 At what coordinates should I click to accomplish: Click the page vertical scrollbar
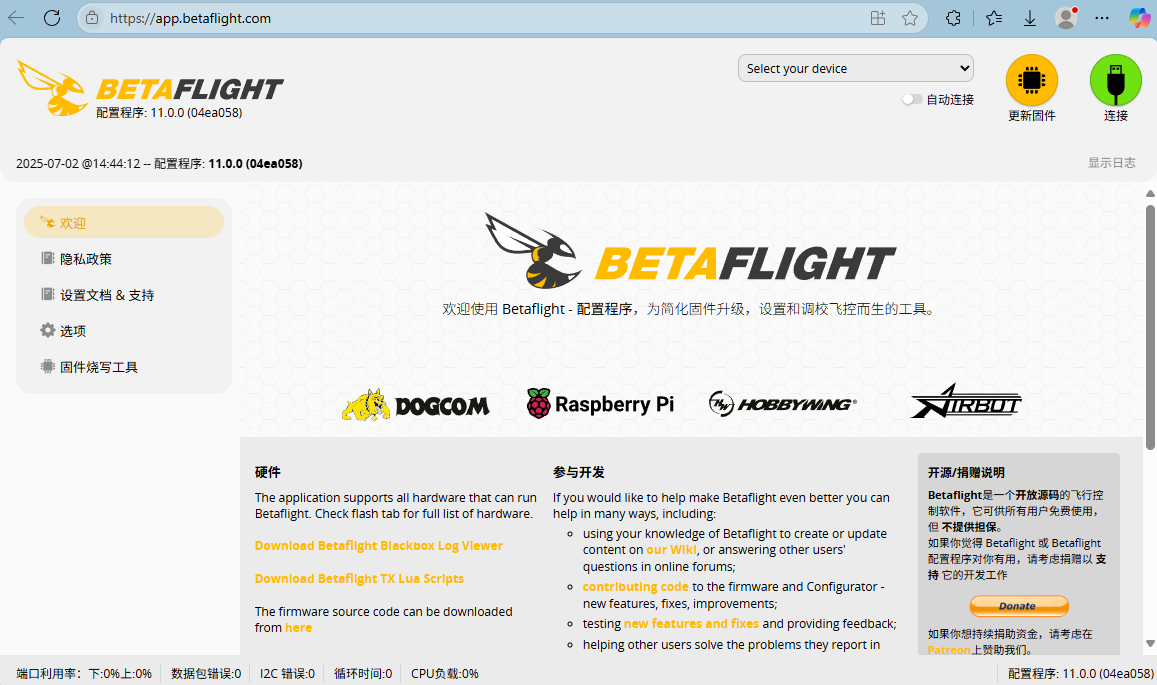1149,330
